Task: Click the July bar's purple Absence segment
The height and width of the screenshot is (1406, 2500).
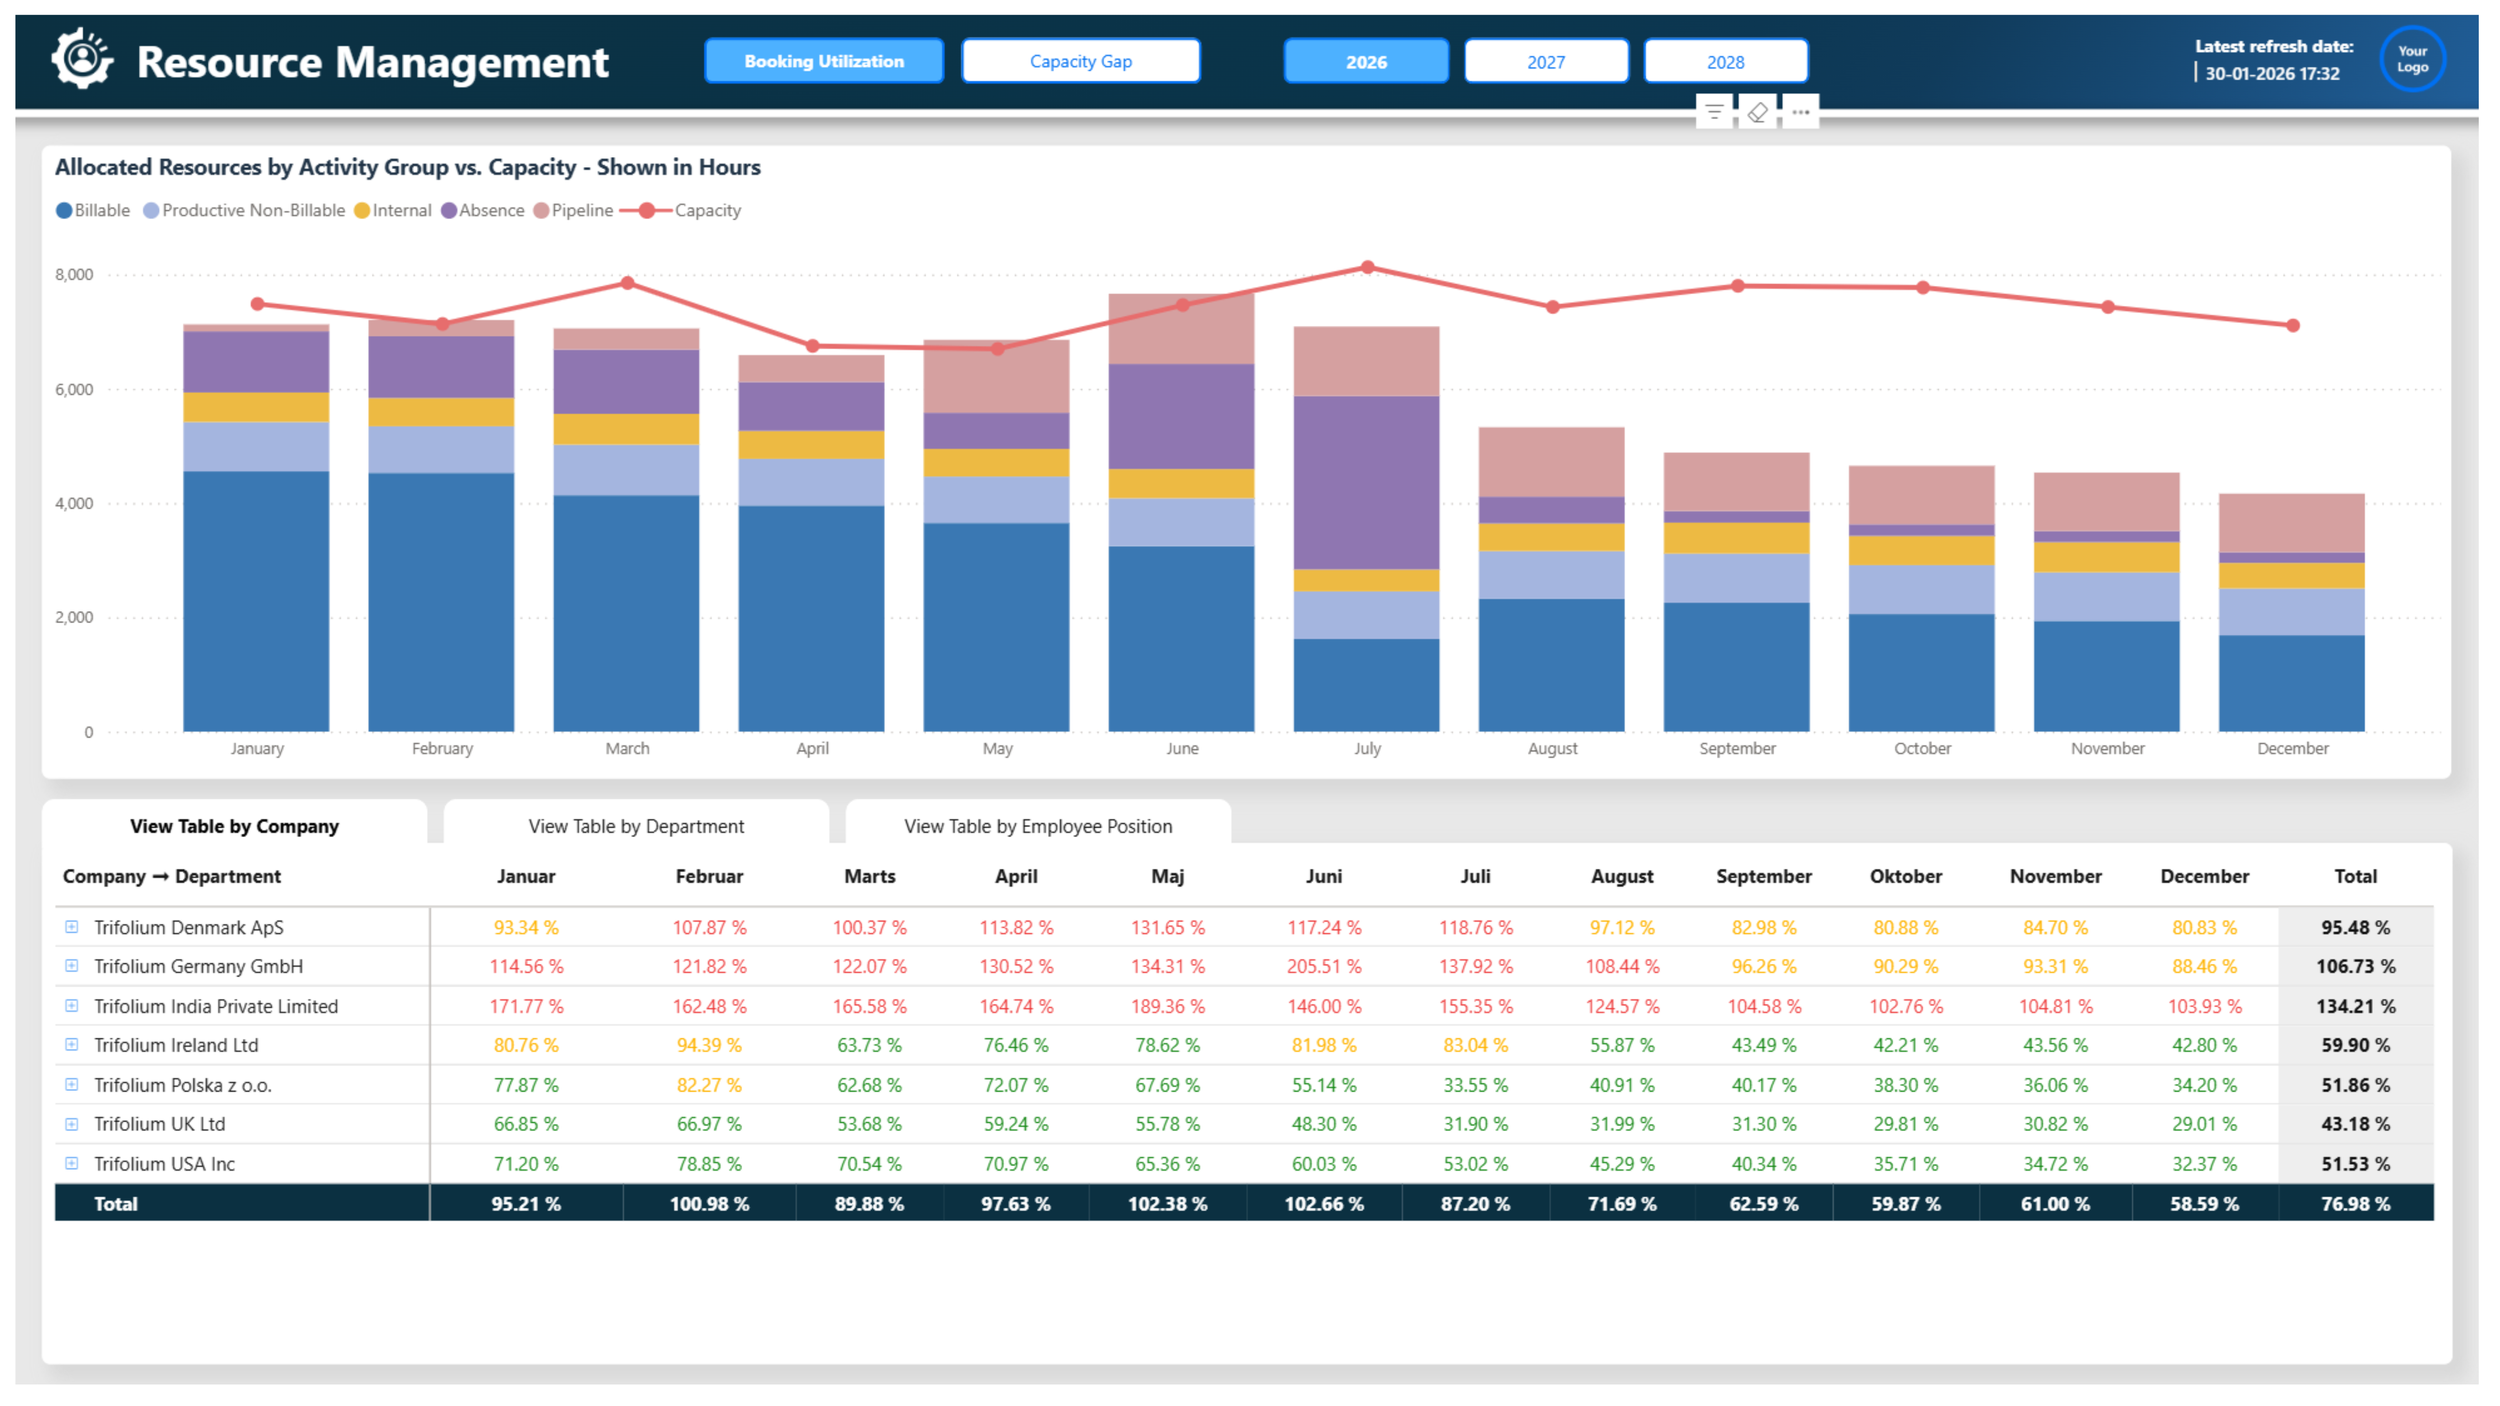Action: 1366,482
